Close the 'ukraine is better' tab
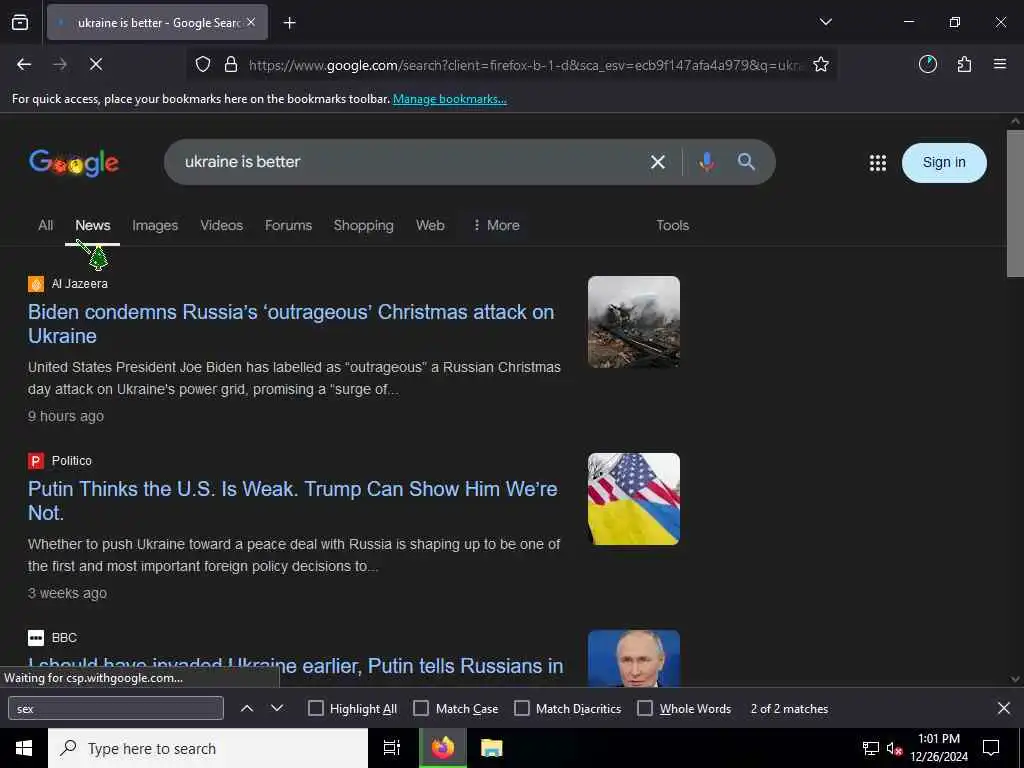The height and width of the screenshot is (768, 1024). 251,22
